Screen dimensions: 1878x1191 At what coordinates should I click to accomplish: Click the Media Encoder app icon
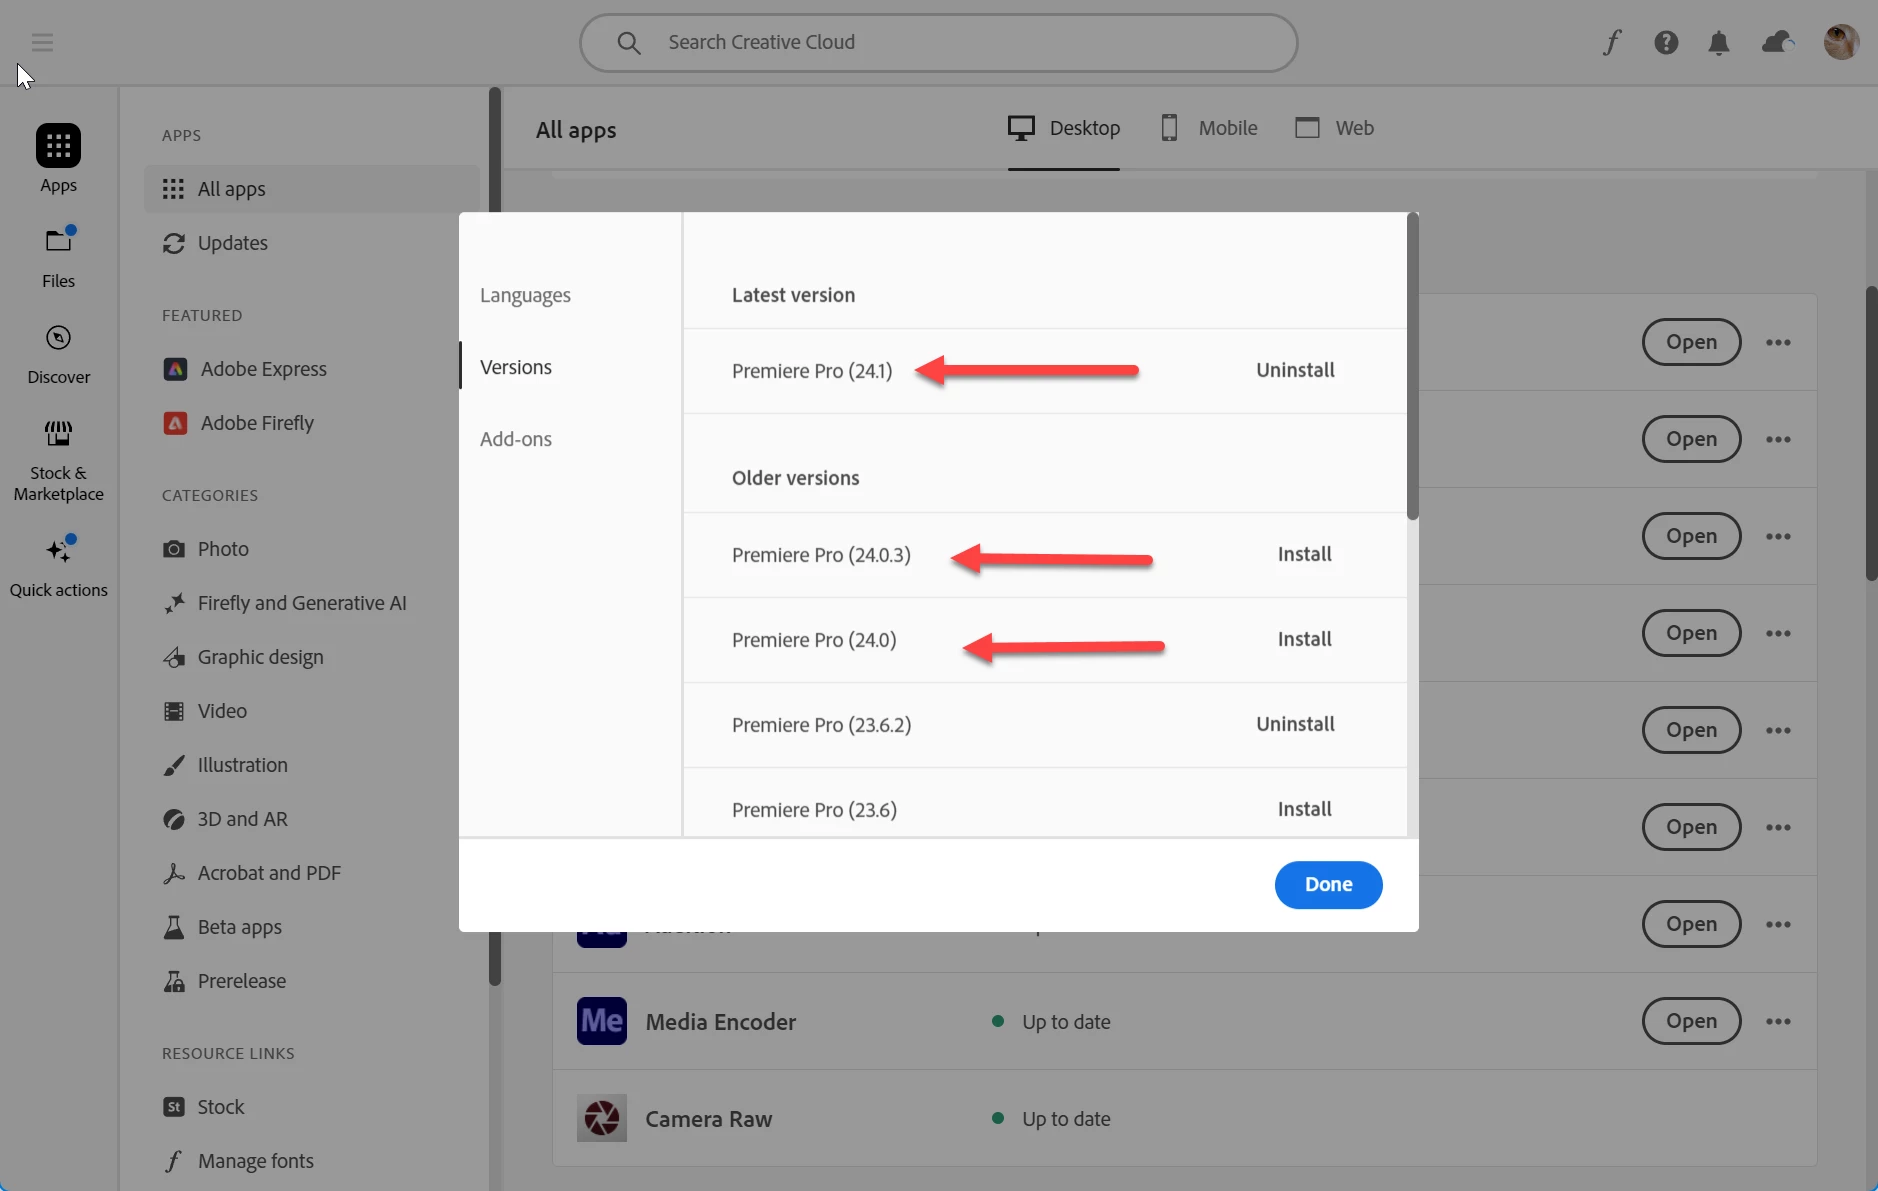602,1021
